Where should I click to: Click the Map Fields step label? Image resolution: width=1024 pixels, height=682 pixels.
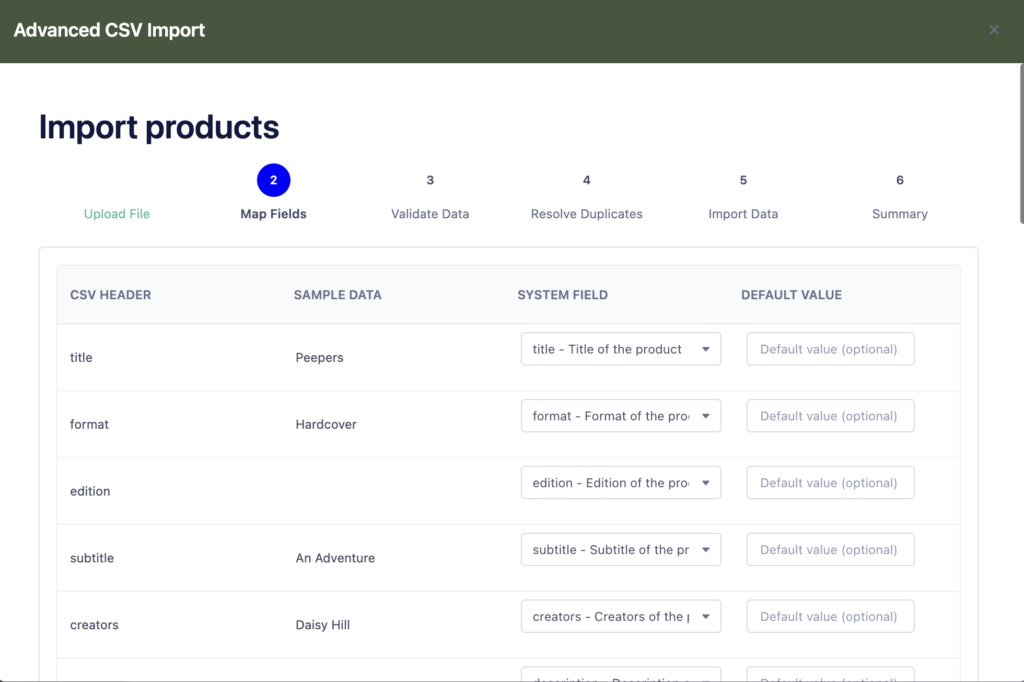tap(273, 214)
